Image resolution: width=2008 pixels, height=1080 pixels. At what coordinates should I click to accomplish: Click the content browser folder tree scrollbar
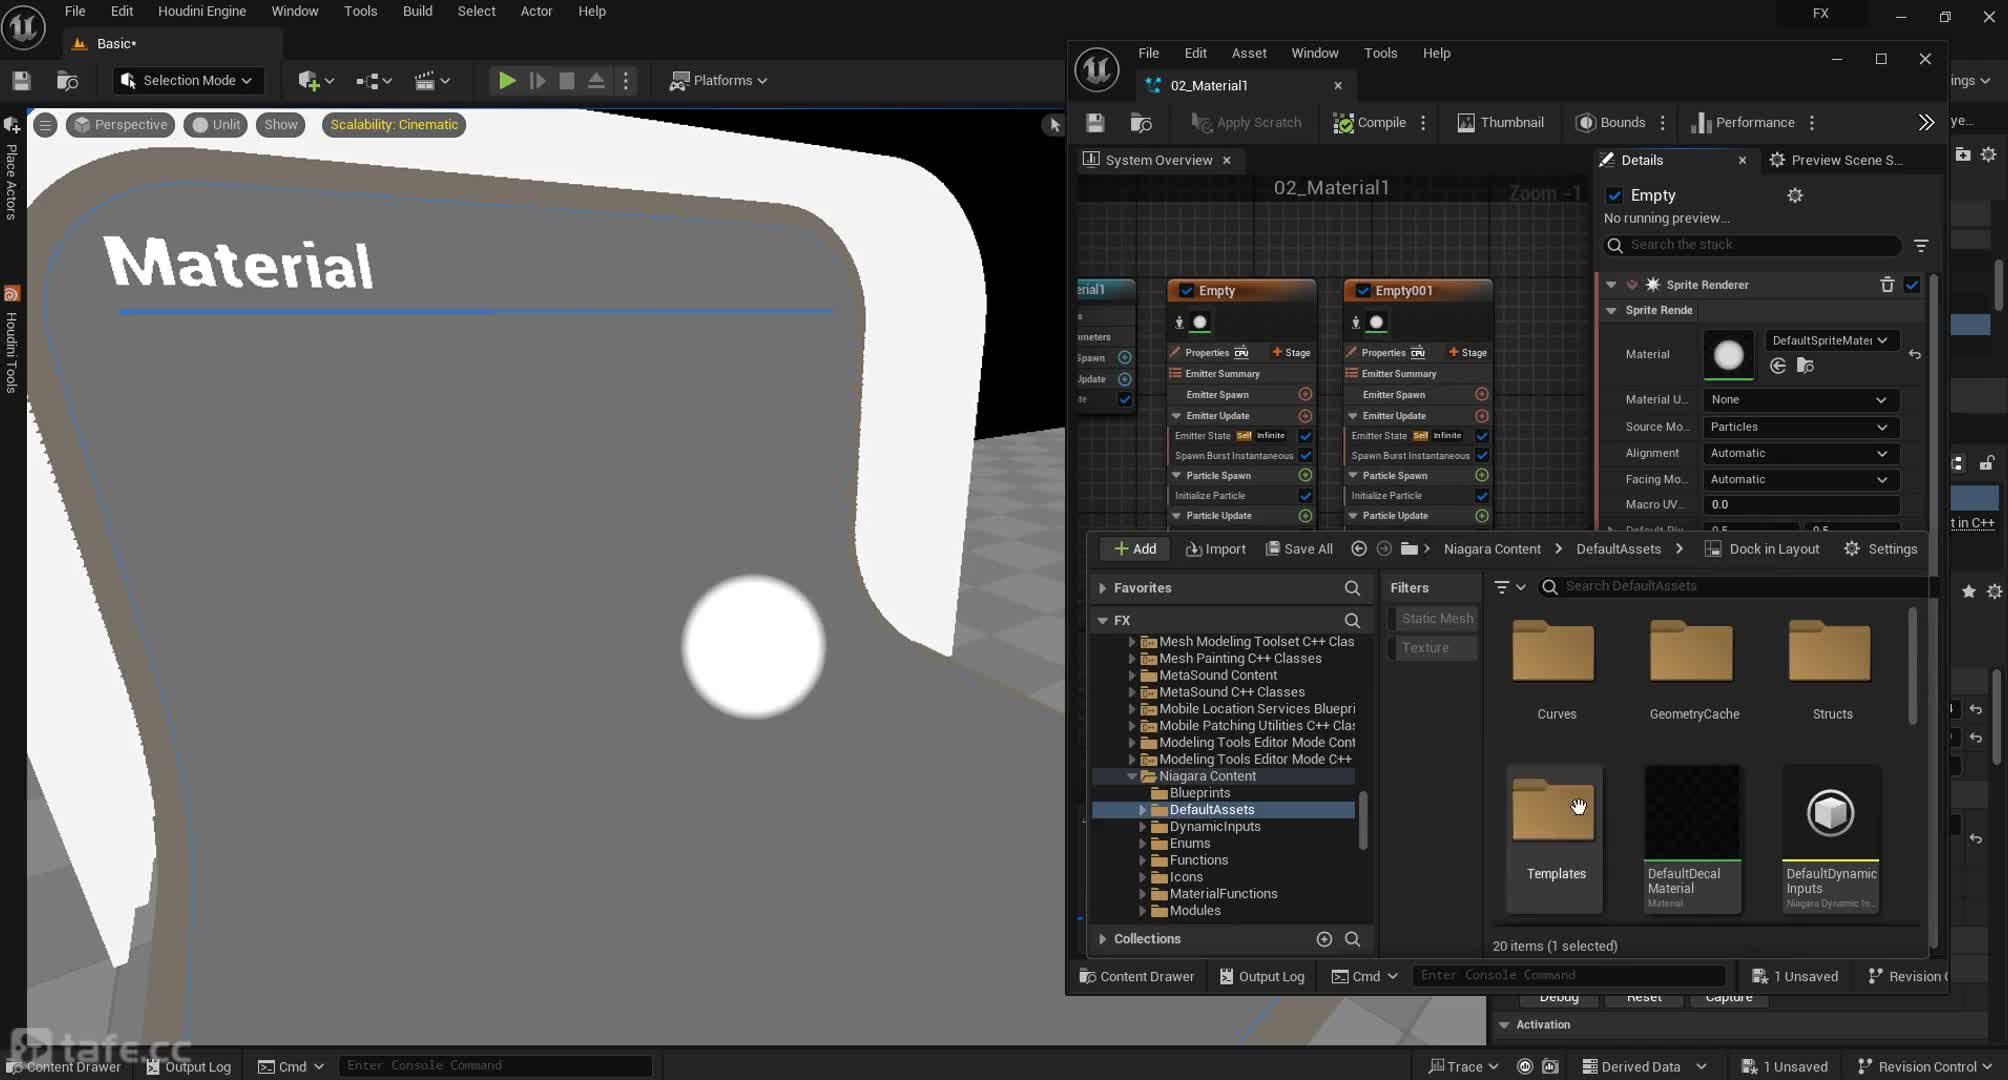point(1363,820)
